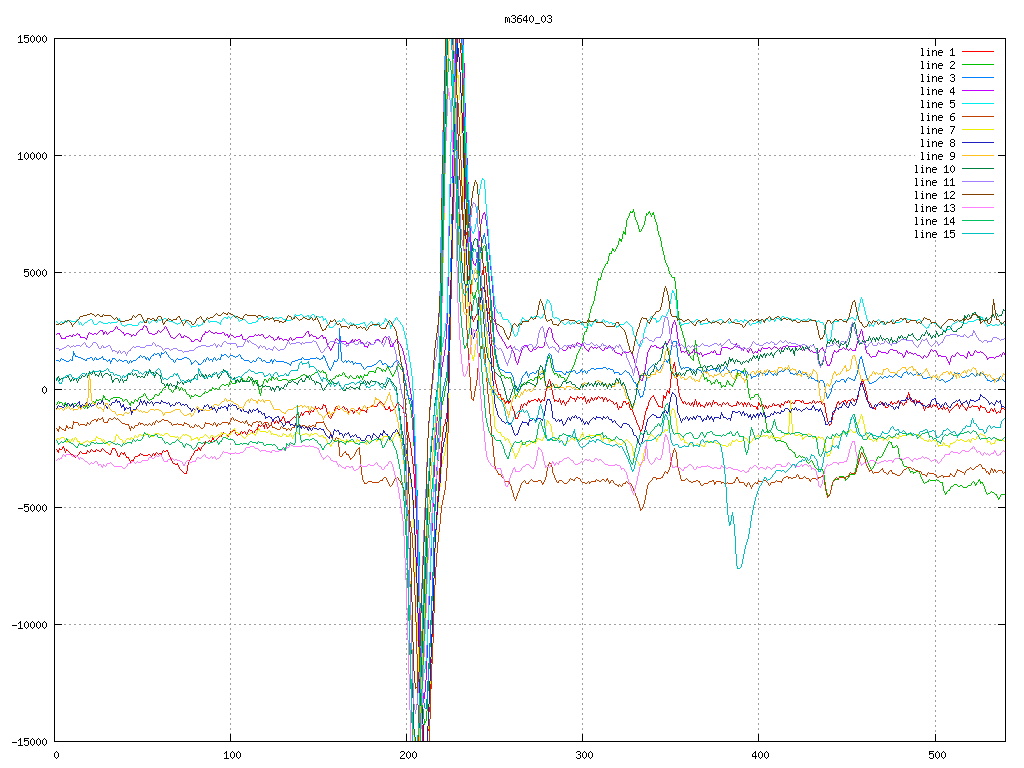
Task: Toggle line 2 legend entry
Action: [x=937, y=65]
